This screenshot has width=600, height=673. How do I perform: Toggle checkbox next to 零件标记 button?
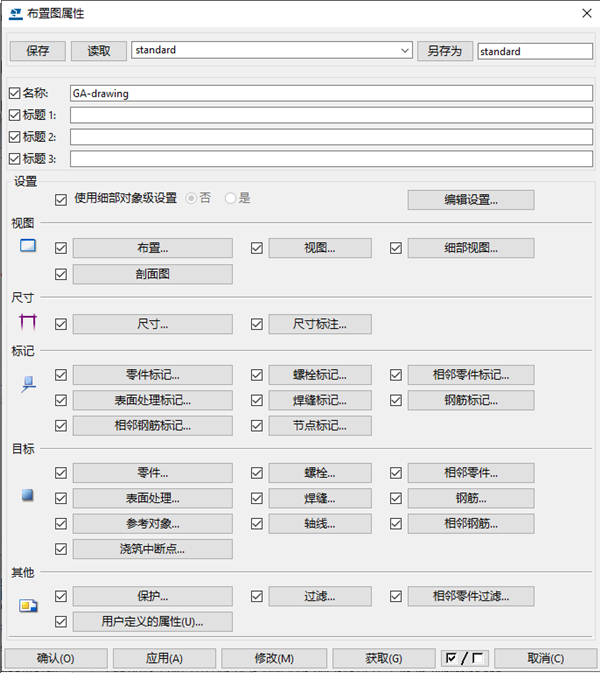[61, 375]
